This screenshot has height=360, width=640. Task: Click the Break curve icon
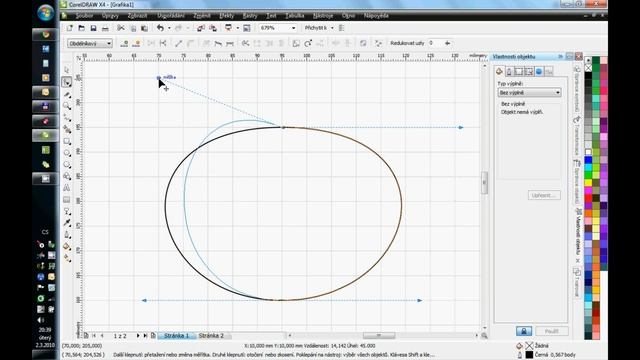pyautogui.click(x=163, y=43)
